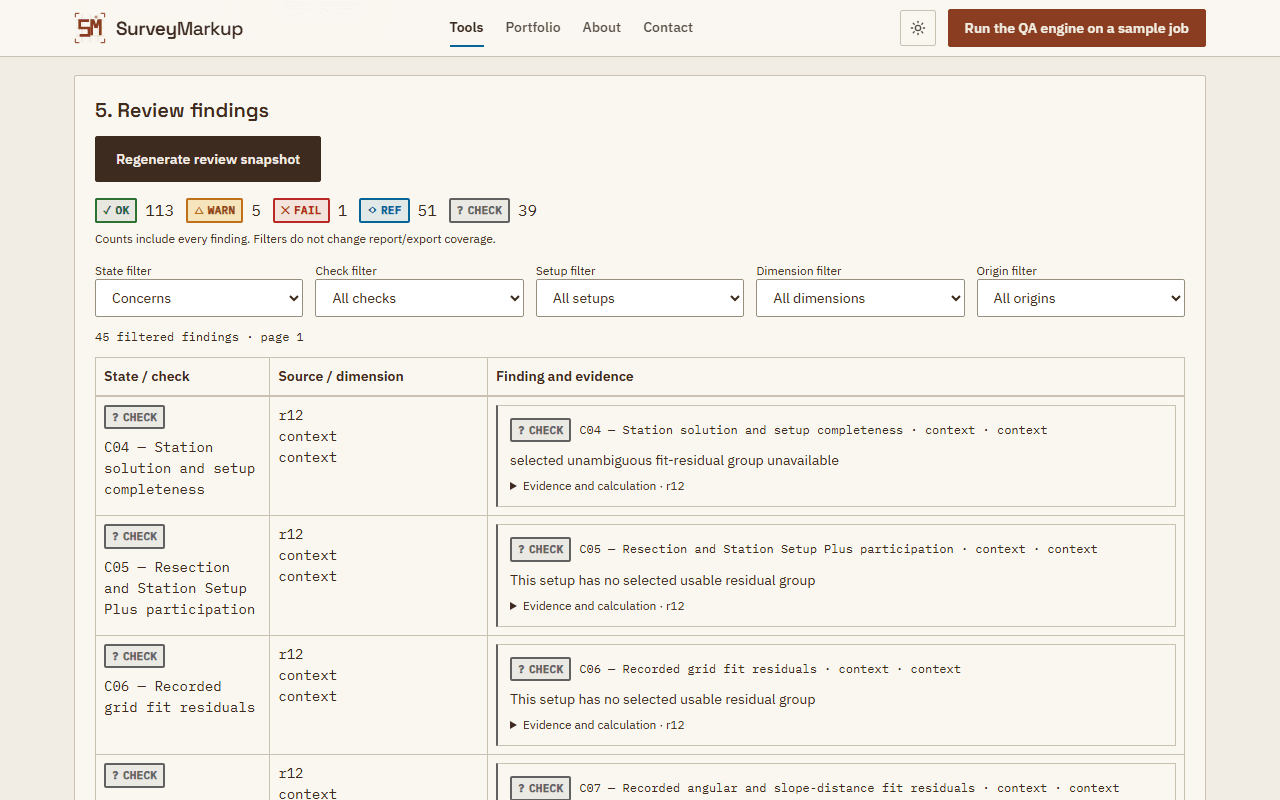Viewport: 1280px width, 800px height.
Task: Click the CHECK badge inside C05 finding card
Action: click(540, 549)
